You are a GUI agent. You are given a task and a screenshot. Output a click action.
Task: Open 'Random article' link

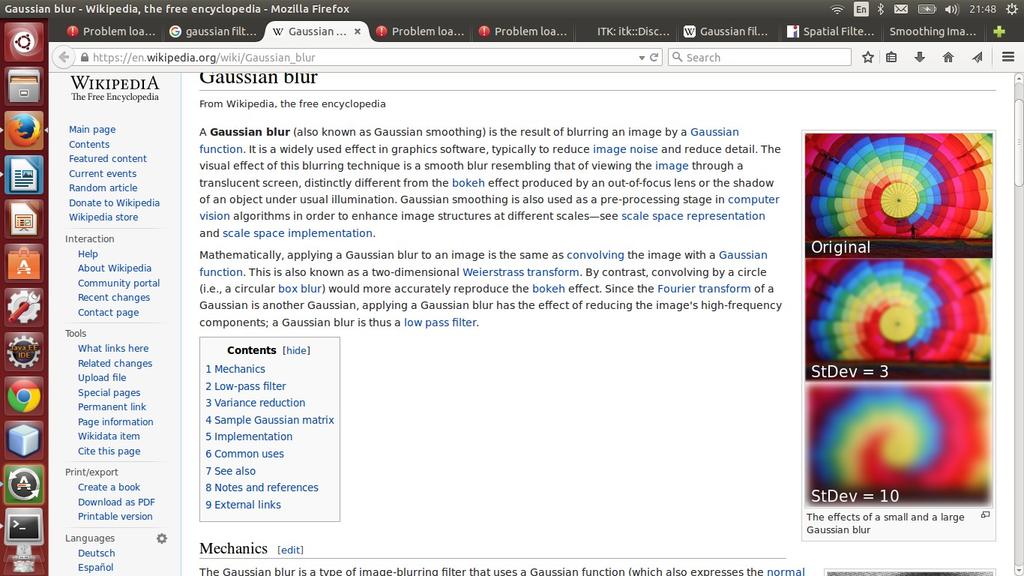pos(103,188)
